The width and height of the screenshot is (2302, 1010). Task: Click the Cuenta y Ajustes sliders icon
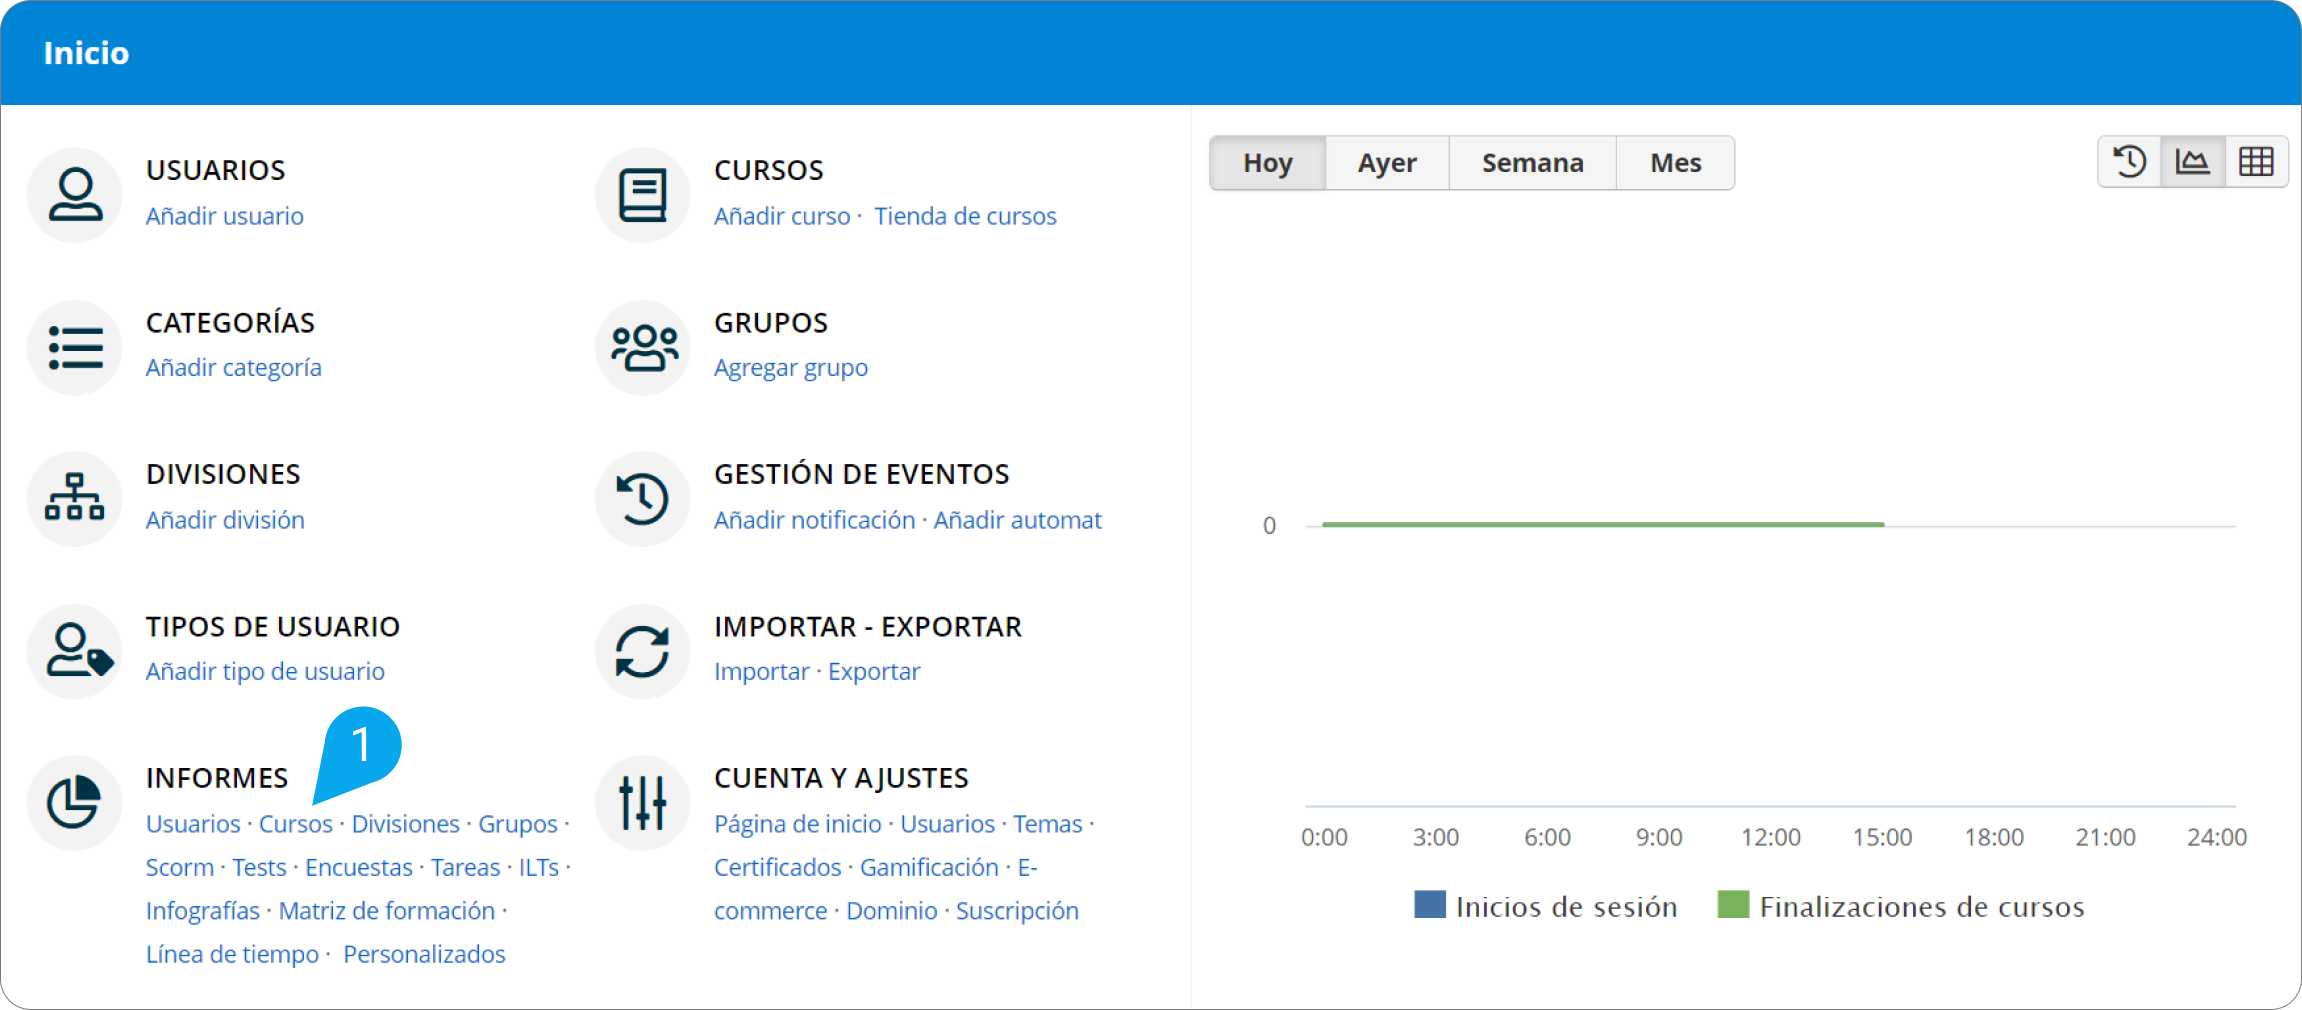click(642, 802)
